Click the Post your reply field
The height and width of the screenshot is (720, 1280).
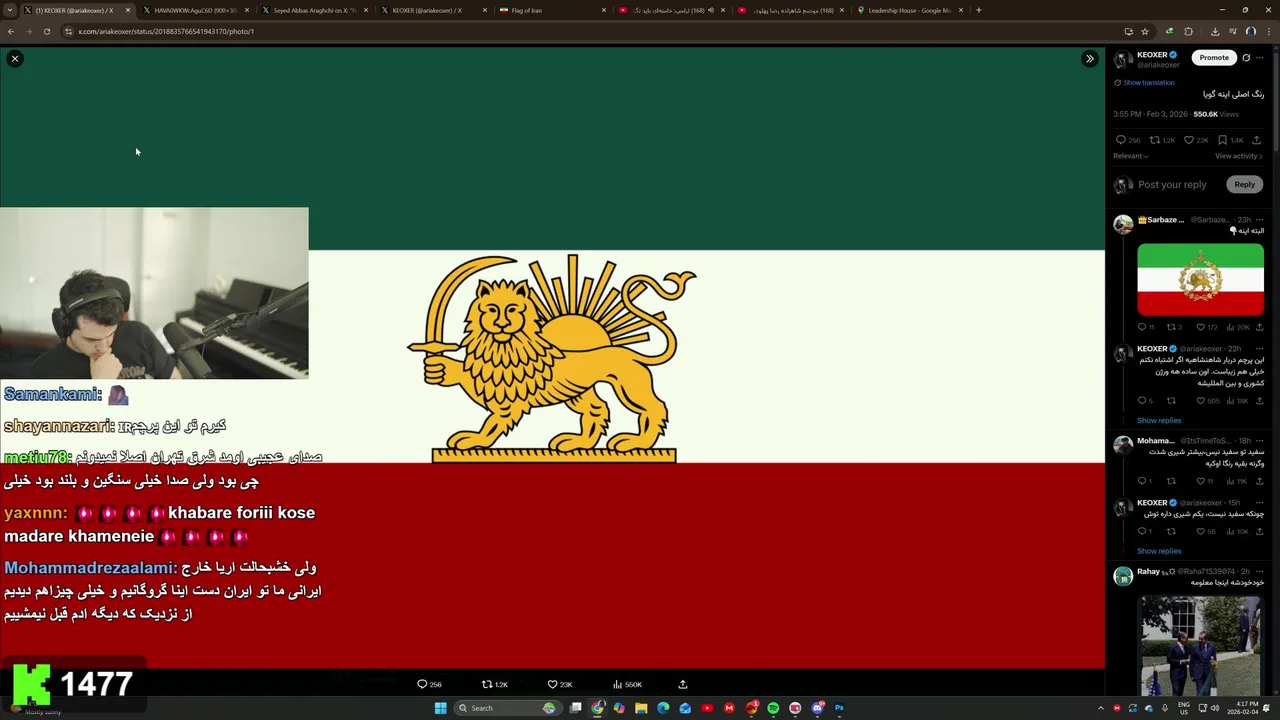click(1172, 185)
